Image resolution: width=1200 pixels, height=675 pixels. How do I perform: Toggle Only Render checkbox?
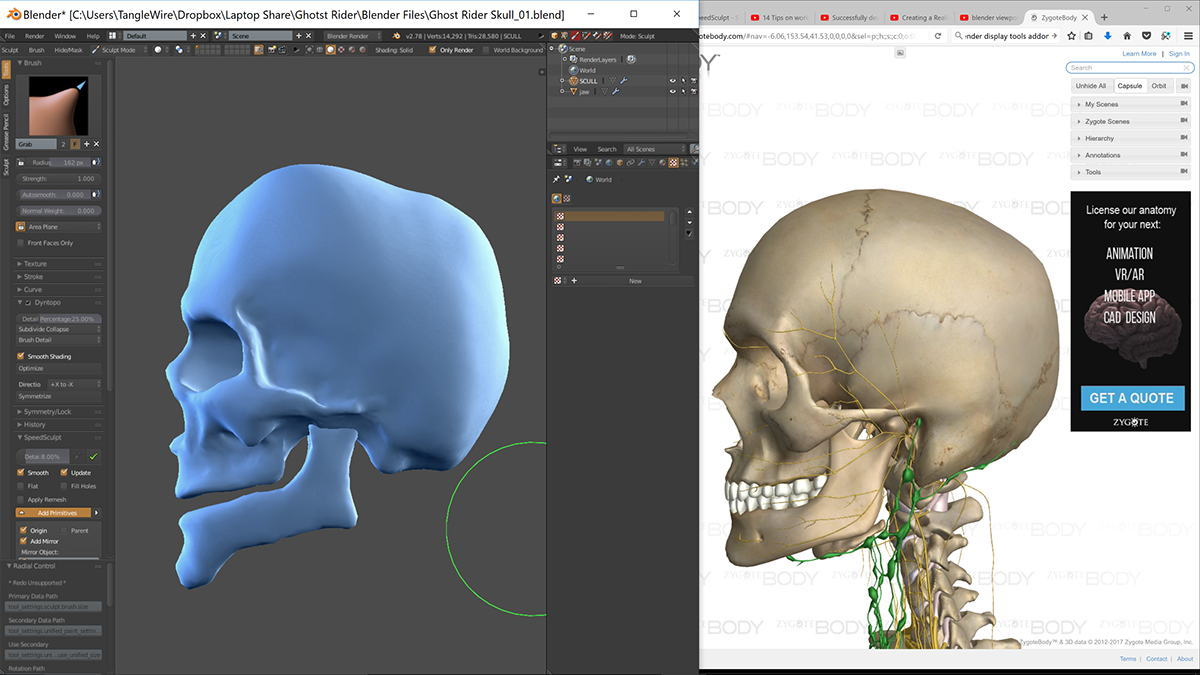tap(433, 50)
